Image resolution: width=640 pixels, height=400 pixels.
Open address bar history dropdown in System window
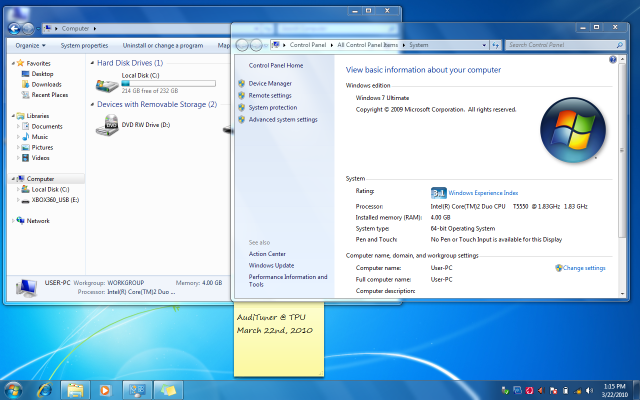pos(484,45)
